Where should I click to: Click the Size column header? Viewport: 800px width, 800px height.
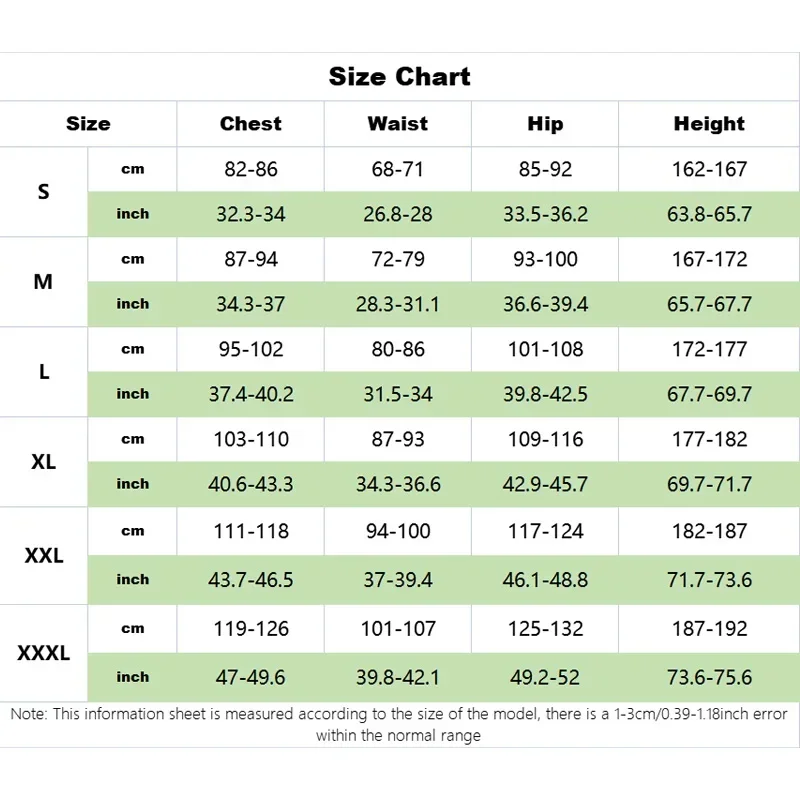click(x=88, y=124)
